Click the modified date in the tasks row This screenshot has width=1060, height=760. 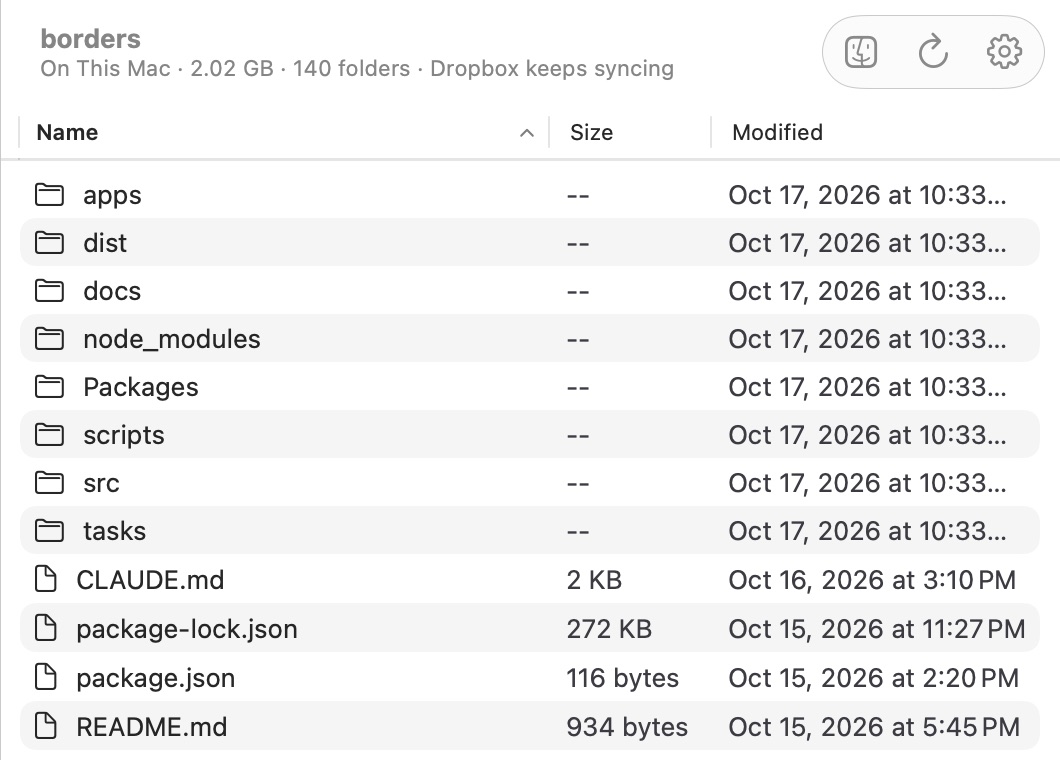(x=867, y=531)
